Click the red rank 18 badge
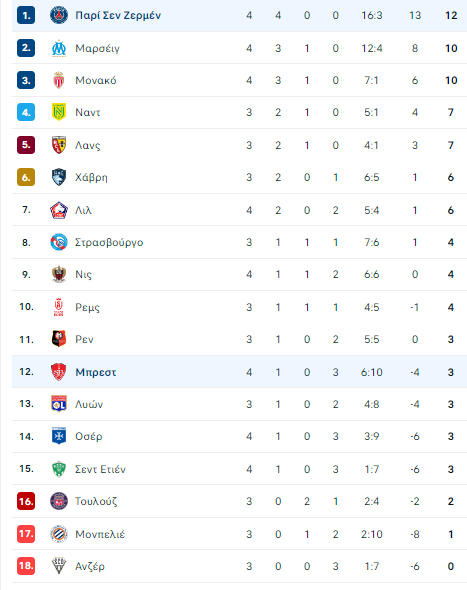This screenshot has height=590, width=467. [26, 566]
